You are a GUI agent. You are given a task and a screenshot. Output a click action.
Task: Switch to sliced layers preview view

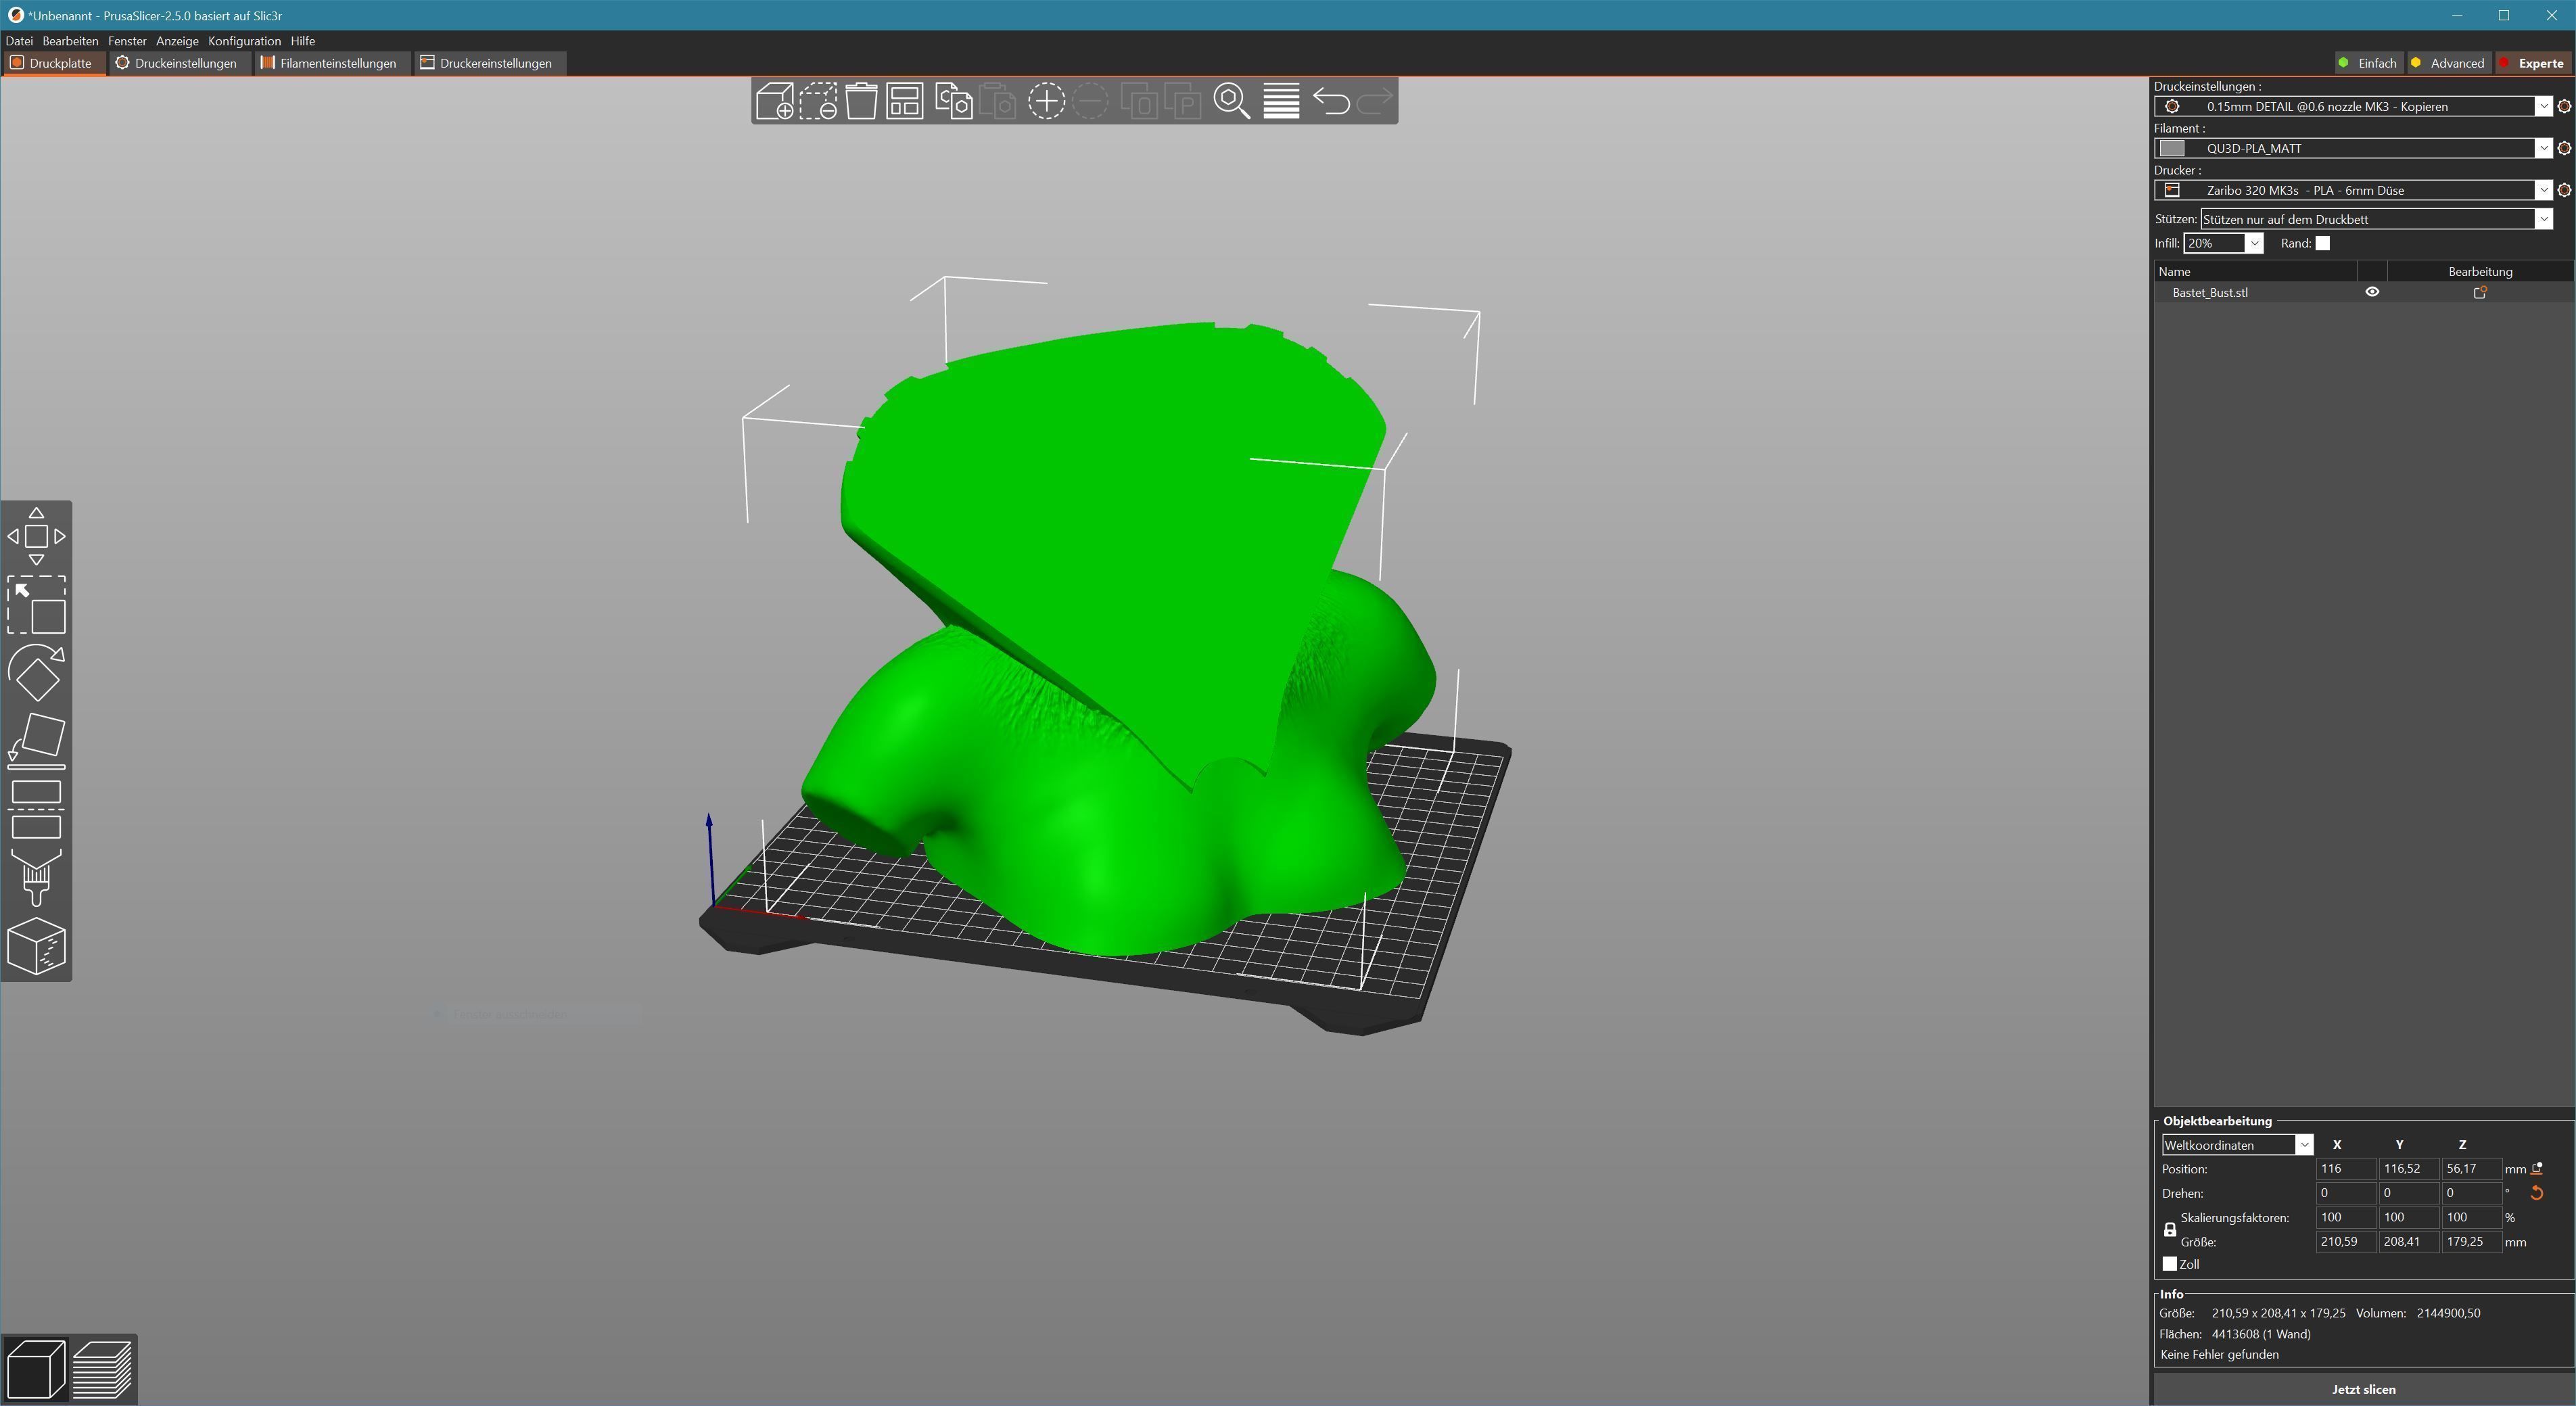tap(103, 1369)
